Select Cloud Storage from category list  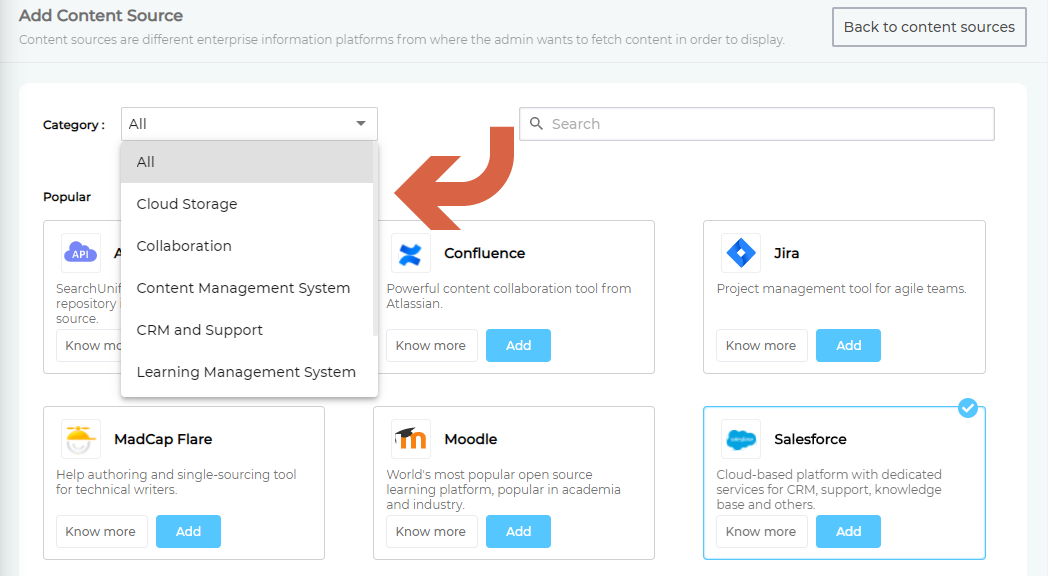tap(187, 204)
